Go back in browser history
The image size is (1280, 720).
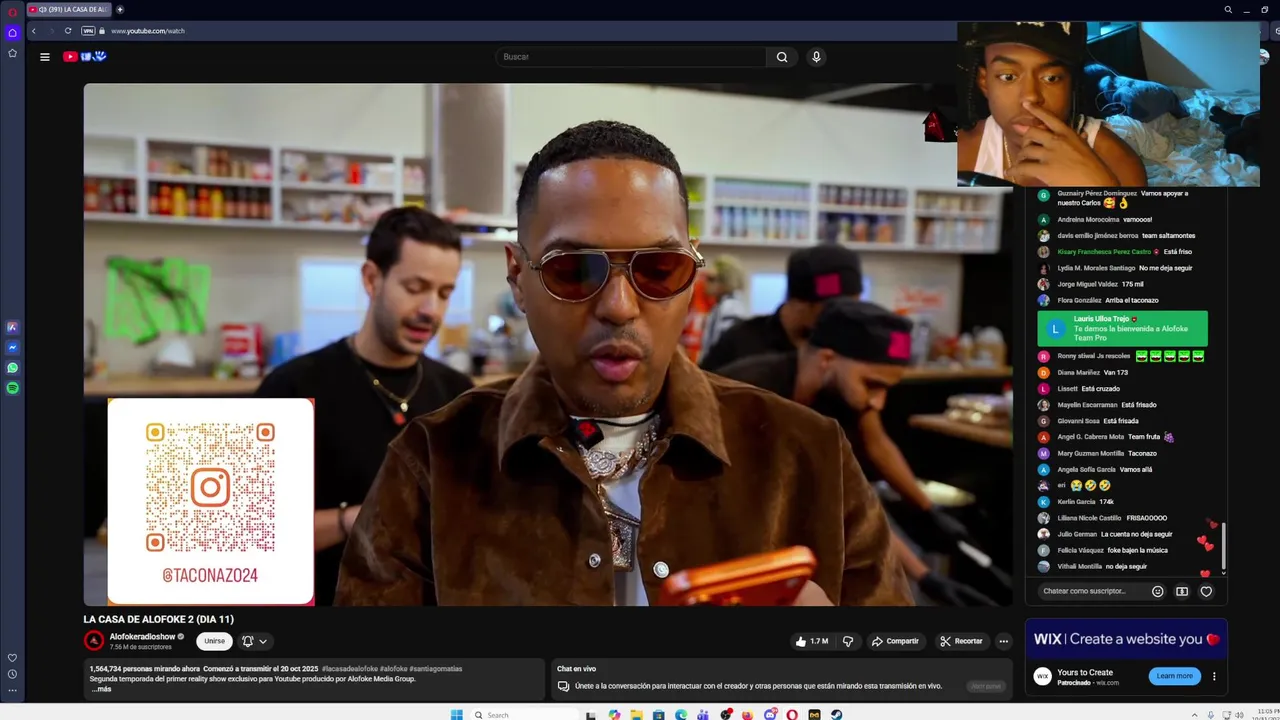click(x=33, y=31)
